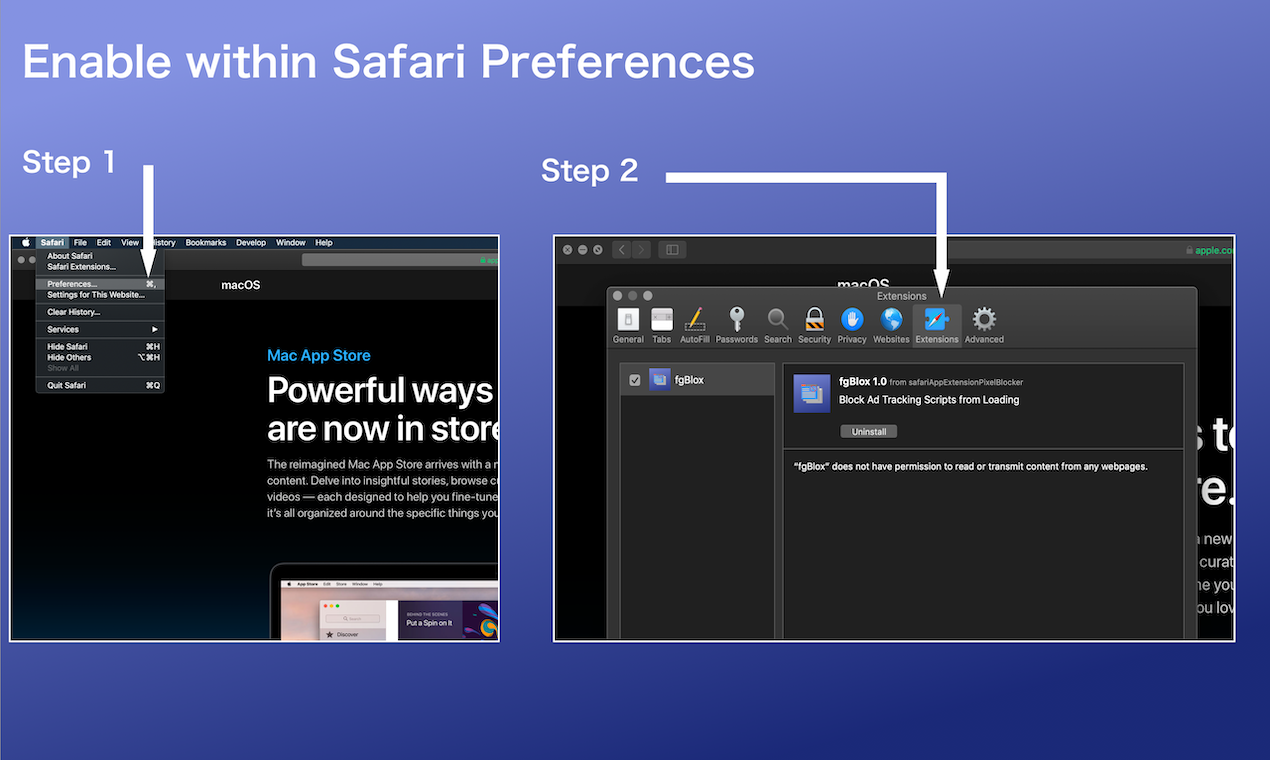Open the Help menu

point(324,242)
